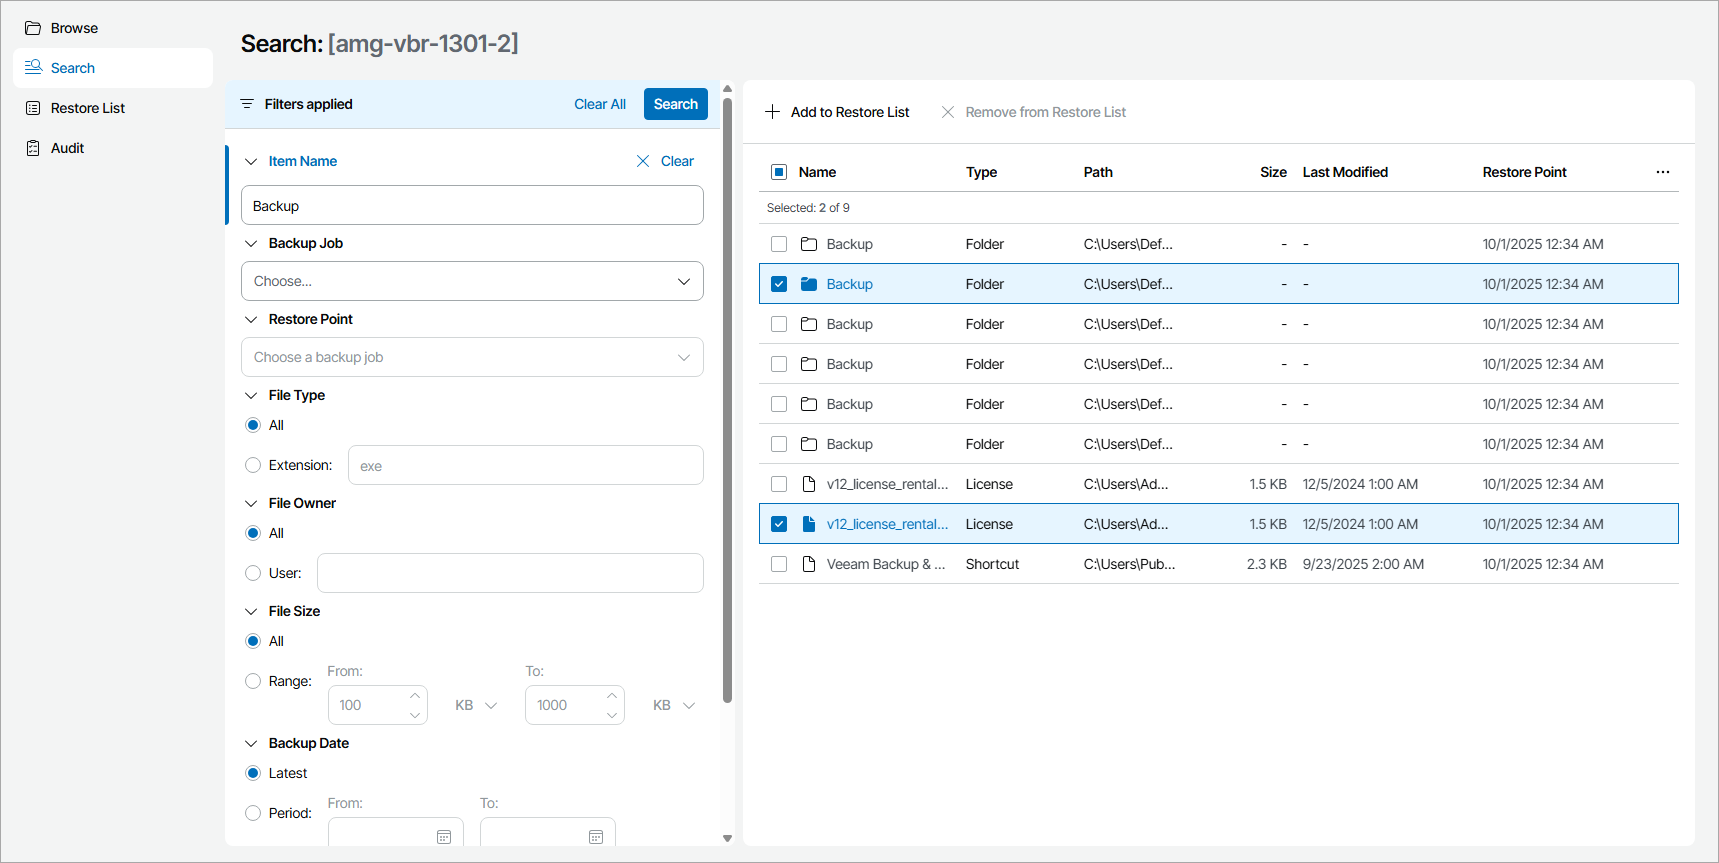Click the three-dots column options icon

click(1662, 172)
